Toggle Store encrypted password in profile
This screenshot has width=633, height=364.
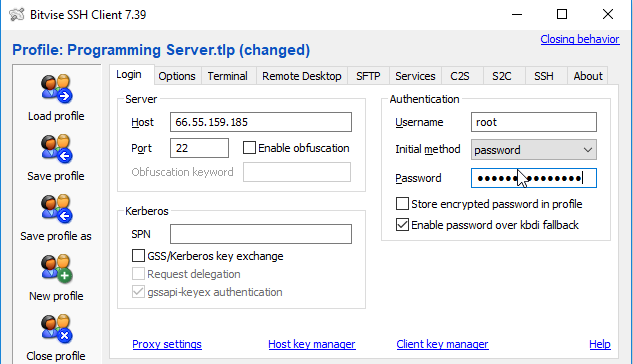point(402,204)
